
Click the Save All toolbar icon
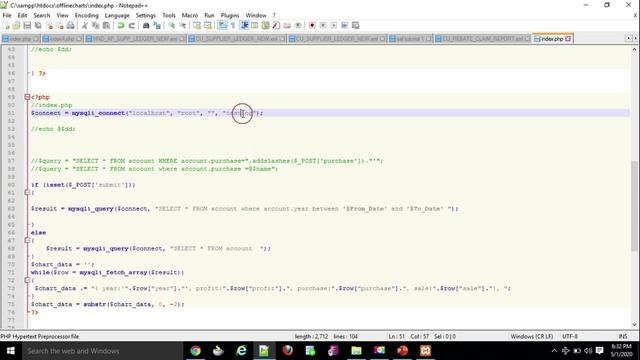(38, 26)
